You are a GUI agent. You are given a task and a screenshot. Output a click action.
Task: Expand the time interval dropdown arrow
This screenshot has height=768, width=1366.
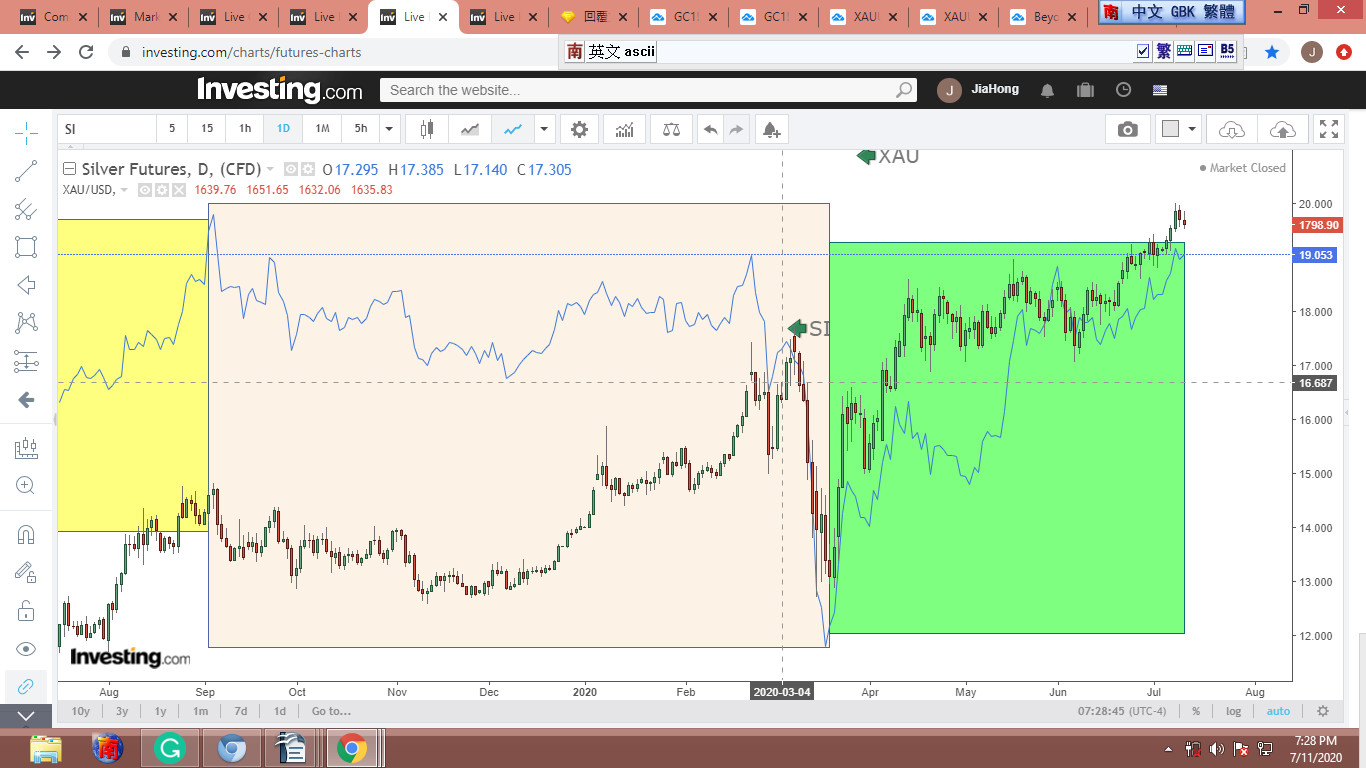coord(390,129)
